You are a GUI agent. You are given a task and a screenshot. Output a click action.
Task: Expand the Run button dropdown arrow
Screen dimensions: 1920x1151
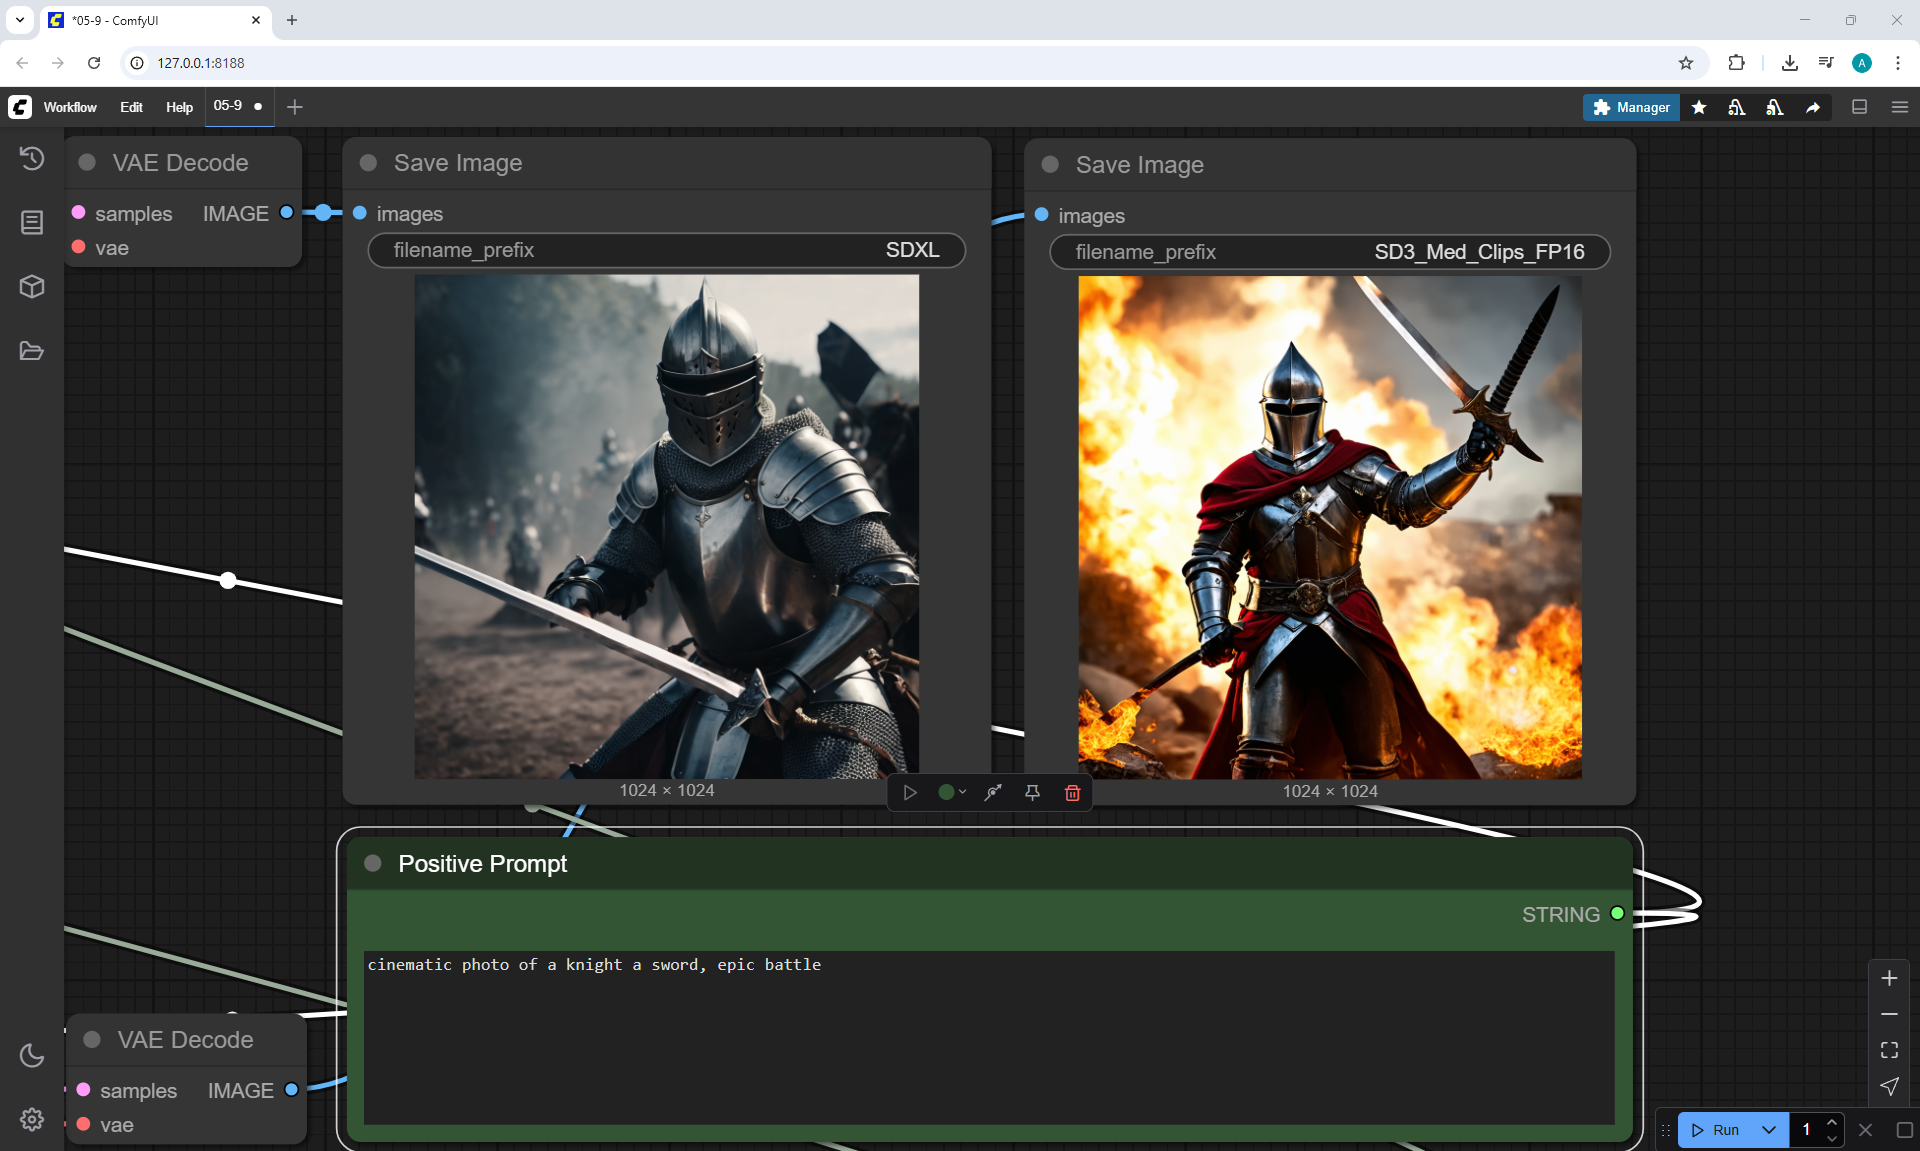click(x=1768, y=1130)
